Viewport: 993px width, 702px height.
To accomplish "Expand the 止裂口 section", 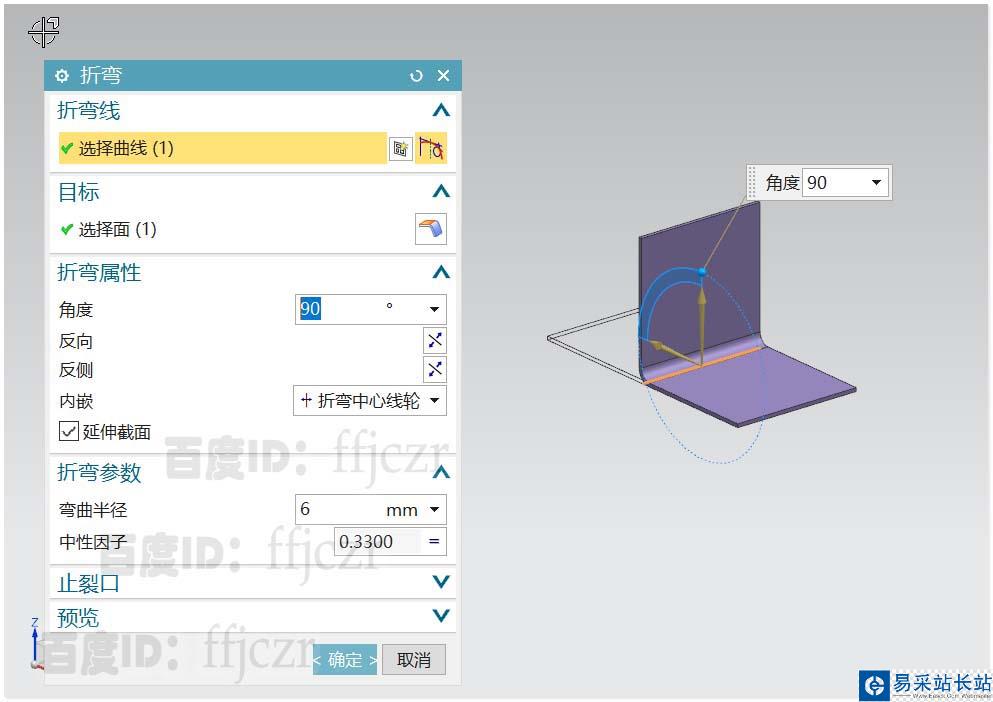I will [441, 582].
